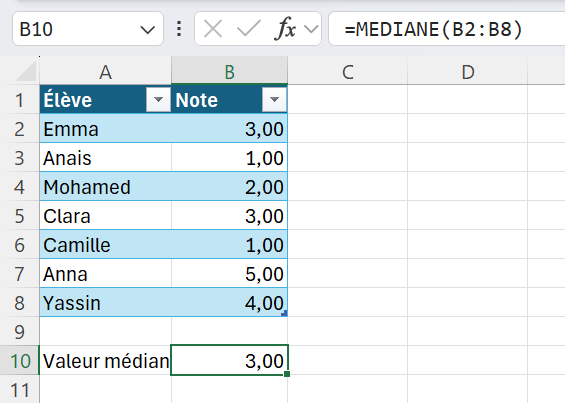The image size is (565, 403).
Task: Select column A header
Action: (106, 71)
